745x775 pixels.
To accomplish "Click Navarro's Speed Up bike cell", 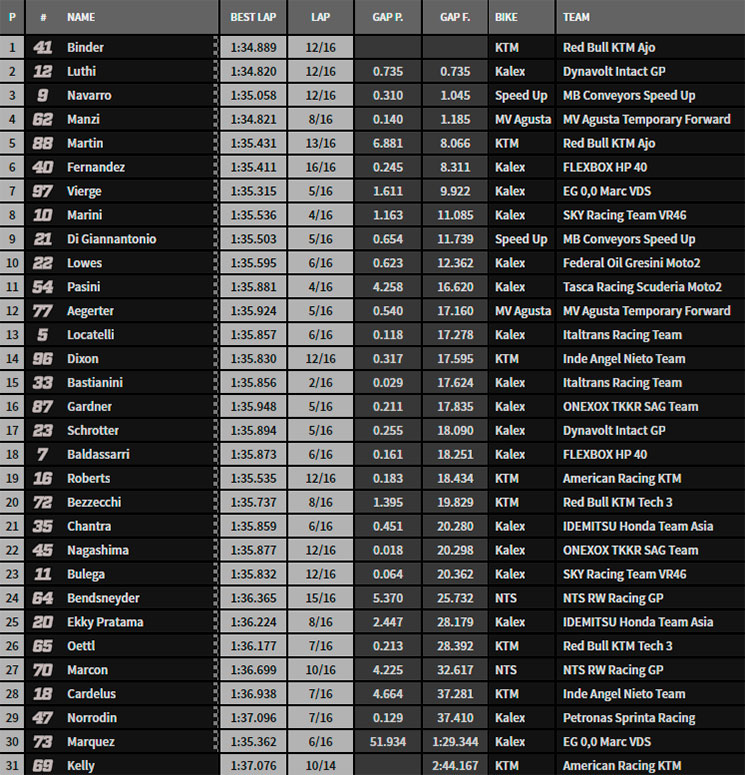I will click(x=521, y=95).
